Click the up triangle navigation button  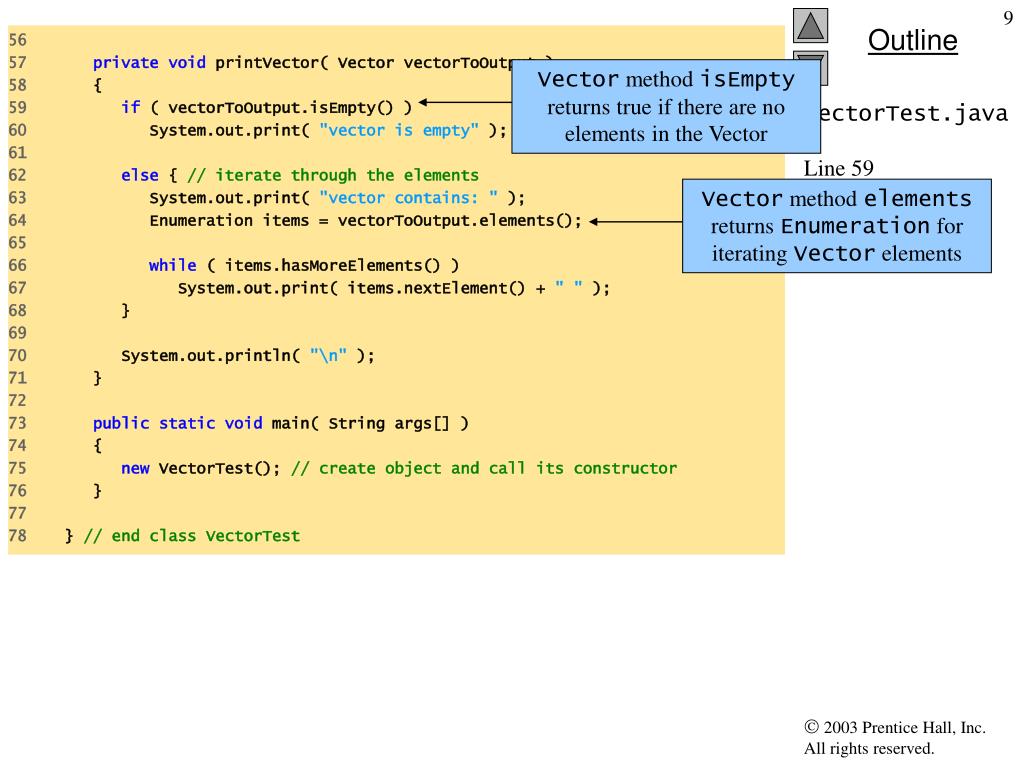[x=810, y=25]
